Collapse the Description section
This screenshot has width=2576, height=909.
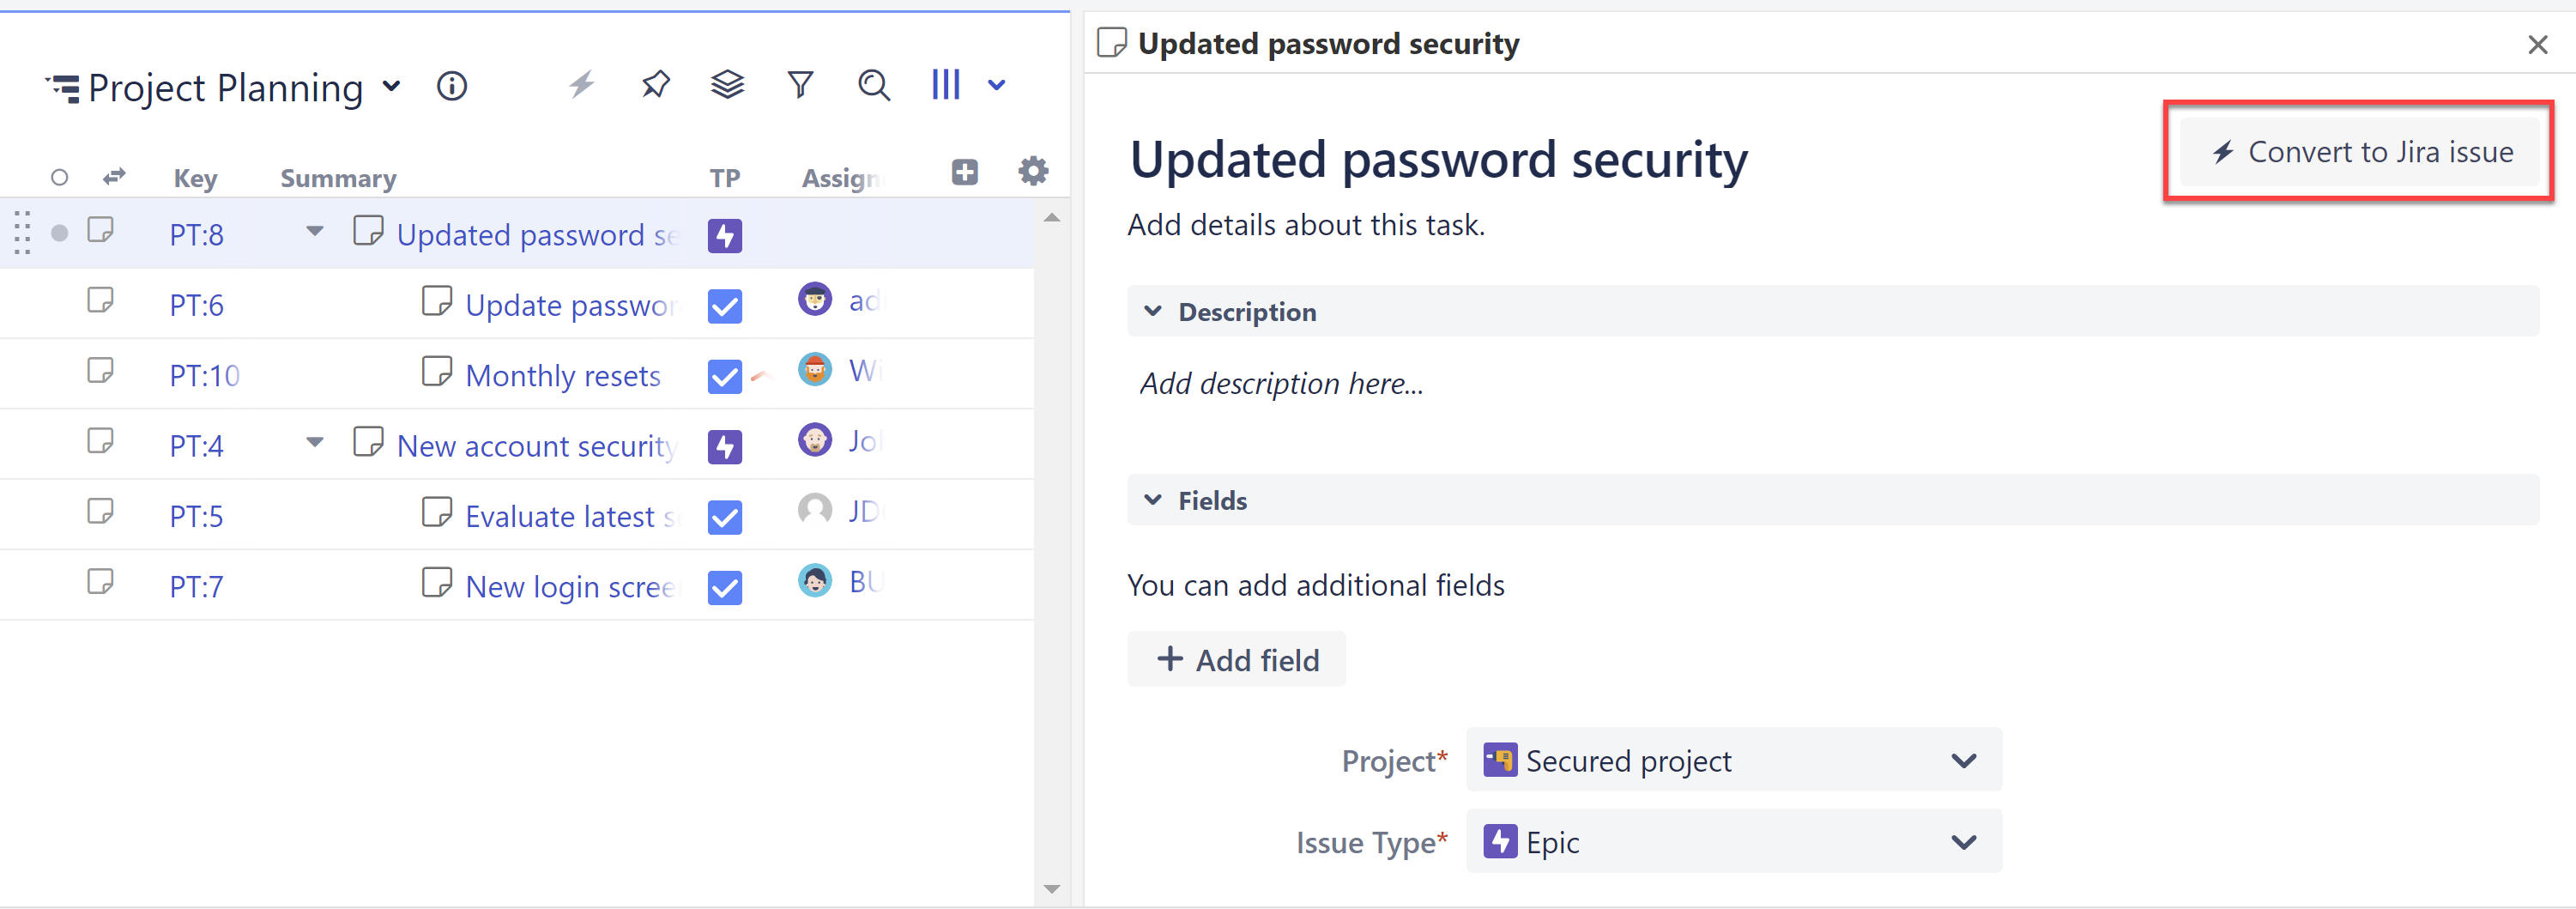[x=1153, y=311]
